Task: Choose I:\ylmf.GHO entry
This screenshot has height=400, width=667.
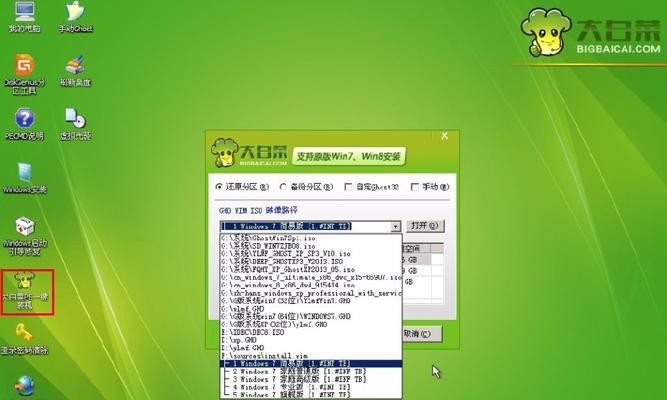Action: pos(311,348)
